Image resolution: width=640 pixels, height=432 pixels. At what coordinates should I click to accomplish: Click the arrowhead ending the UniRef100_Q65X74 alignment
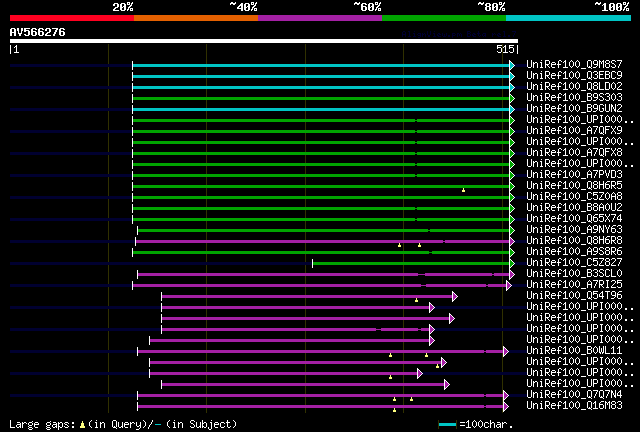[x=512, y=220]
